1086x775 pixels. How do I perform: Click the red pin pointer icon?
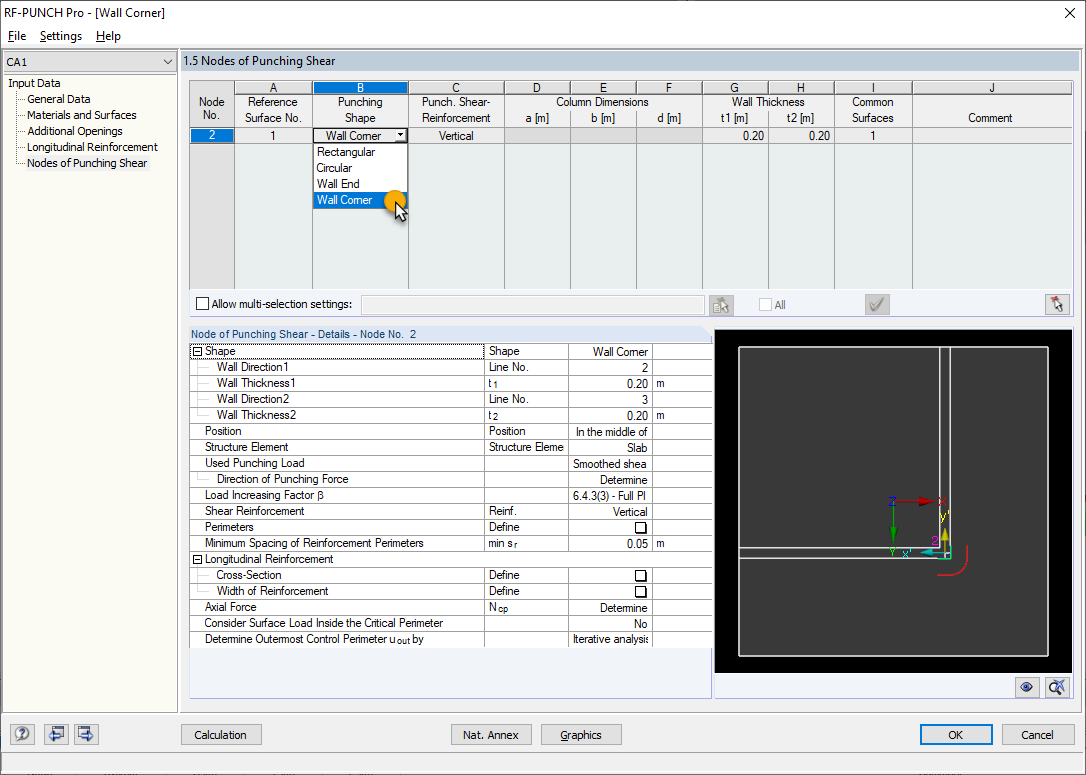(x=1057, y=305)
